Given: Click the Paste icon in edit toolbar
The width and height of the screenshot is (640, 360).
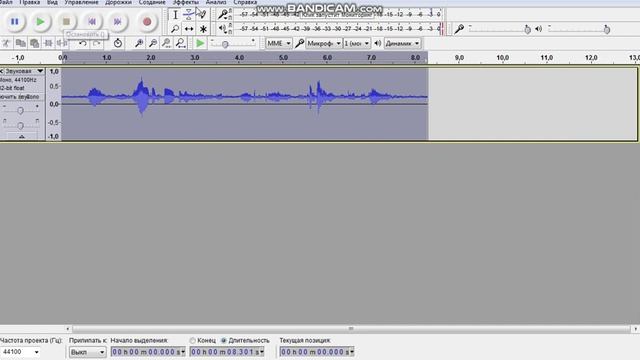Looking at the screenshot, I should pos(34,43).
